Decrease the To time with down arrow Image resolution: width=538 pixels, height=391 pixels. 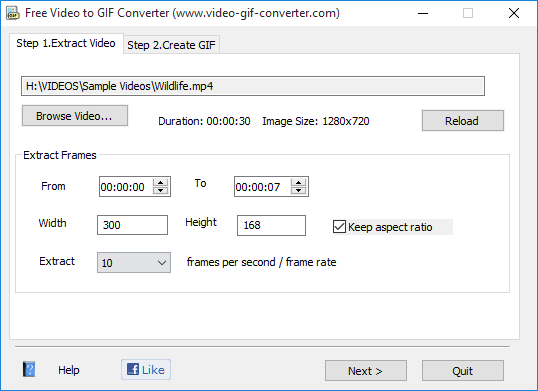(299, 190)
